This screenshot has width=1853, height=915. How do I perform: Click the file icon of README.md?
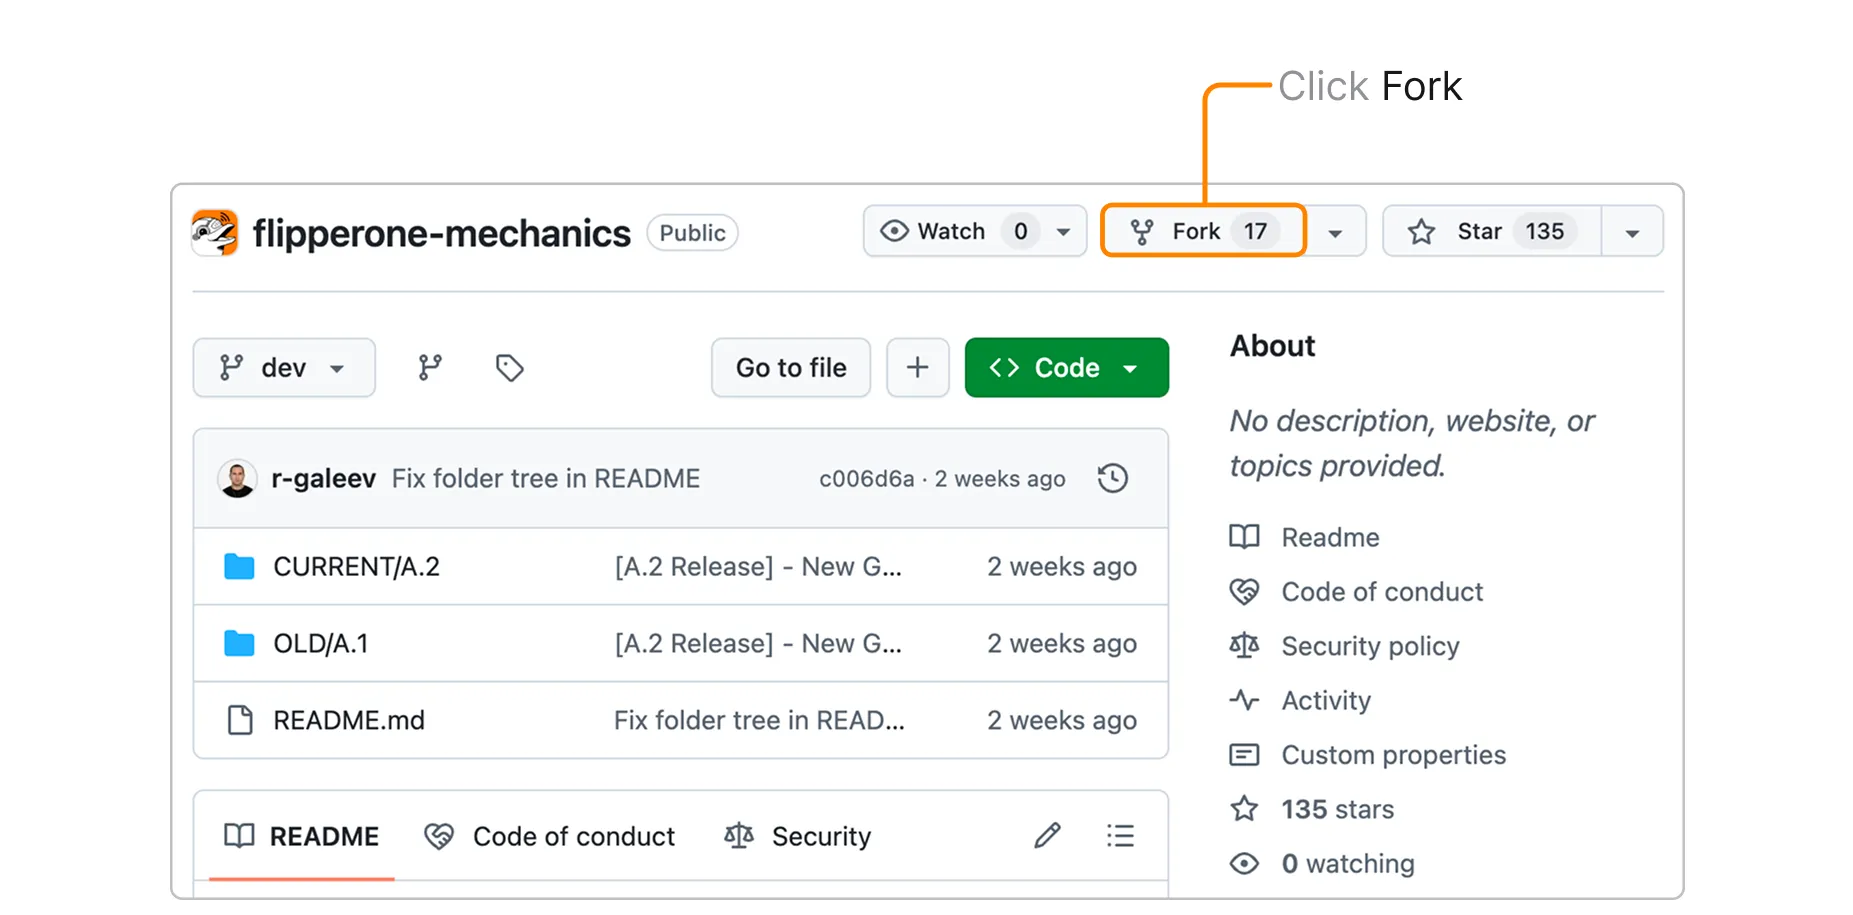[240, 720]
